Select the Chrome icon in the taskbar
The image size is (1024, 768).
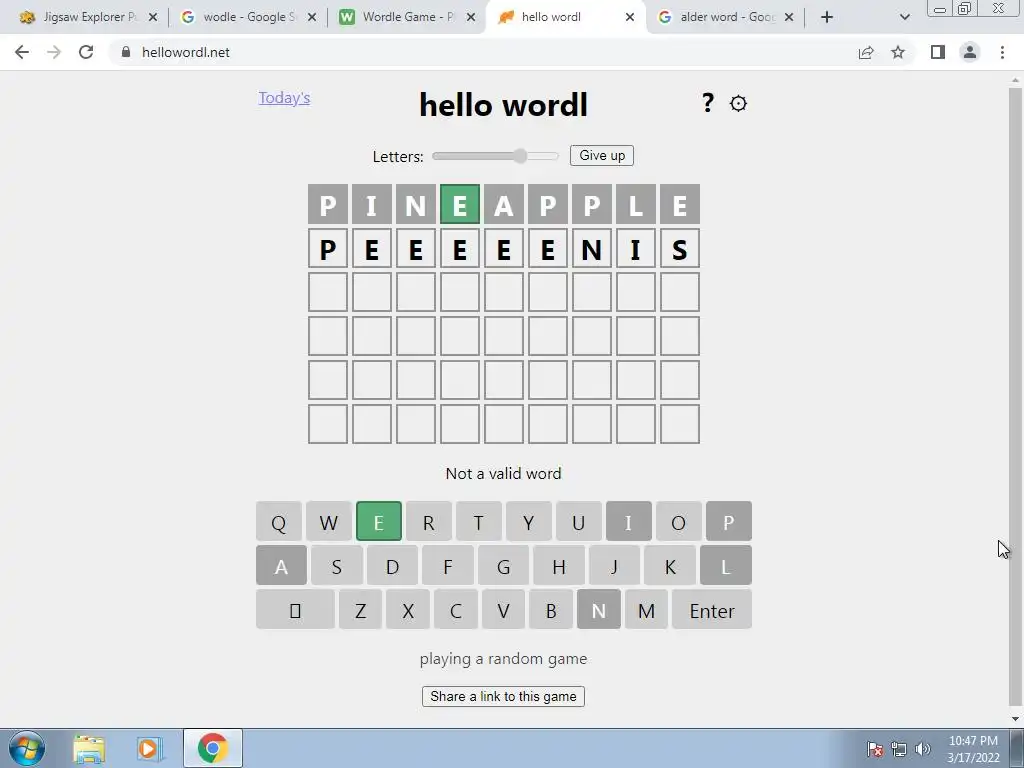click(213, 748)
